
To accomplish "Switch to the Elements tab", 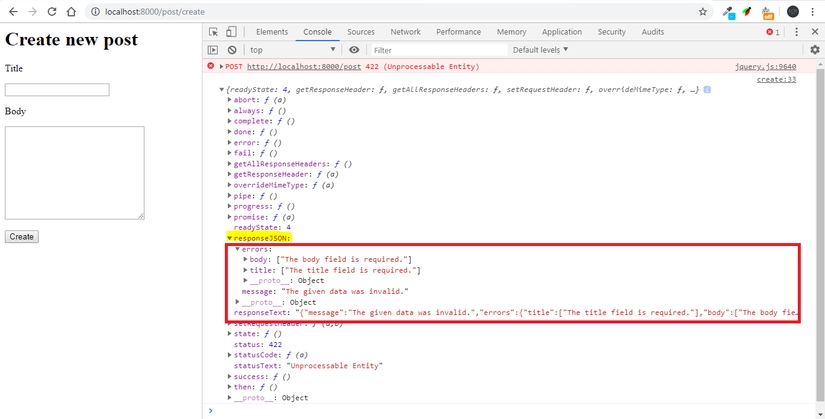I will tap(271, 32).
